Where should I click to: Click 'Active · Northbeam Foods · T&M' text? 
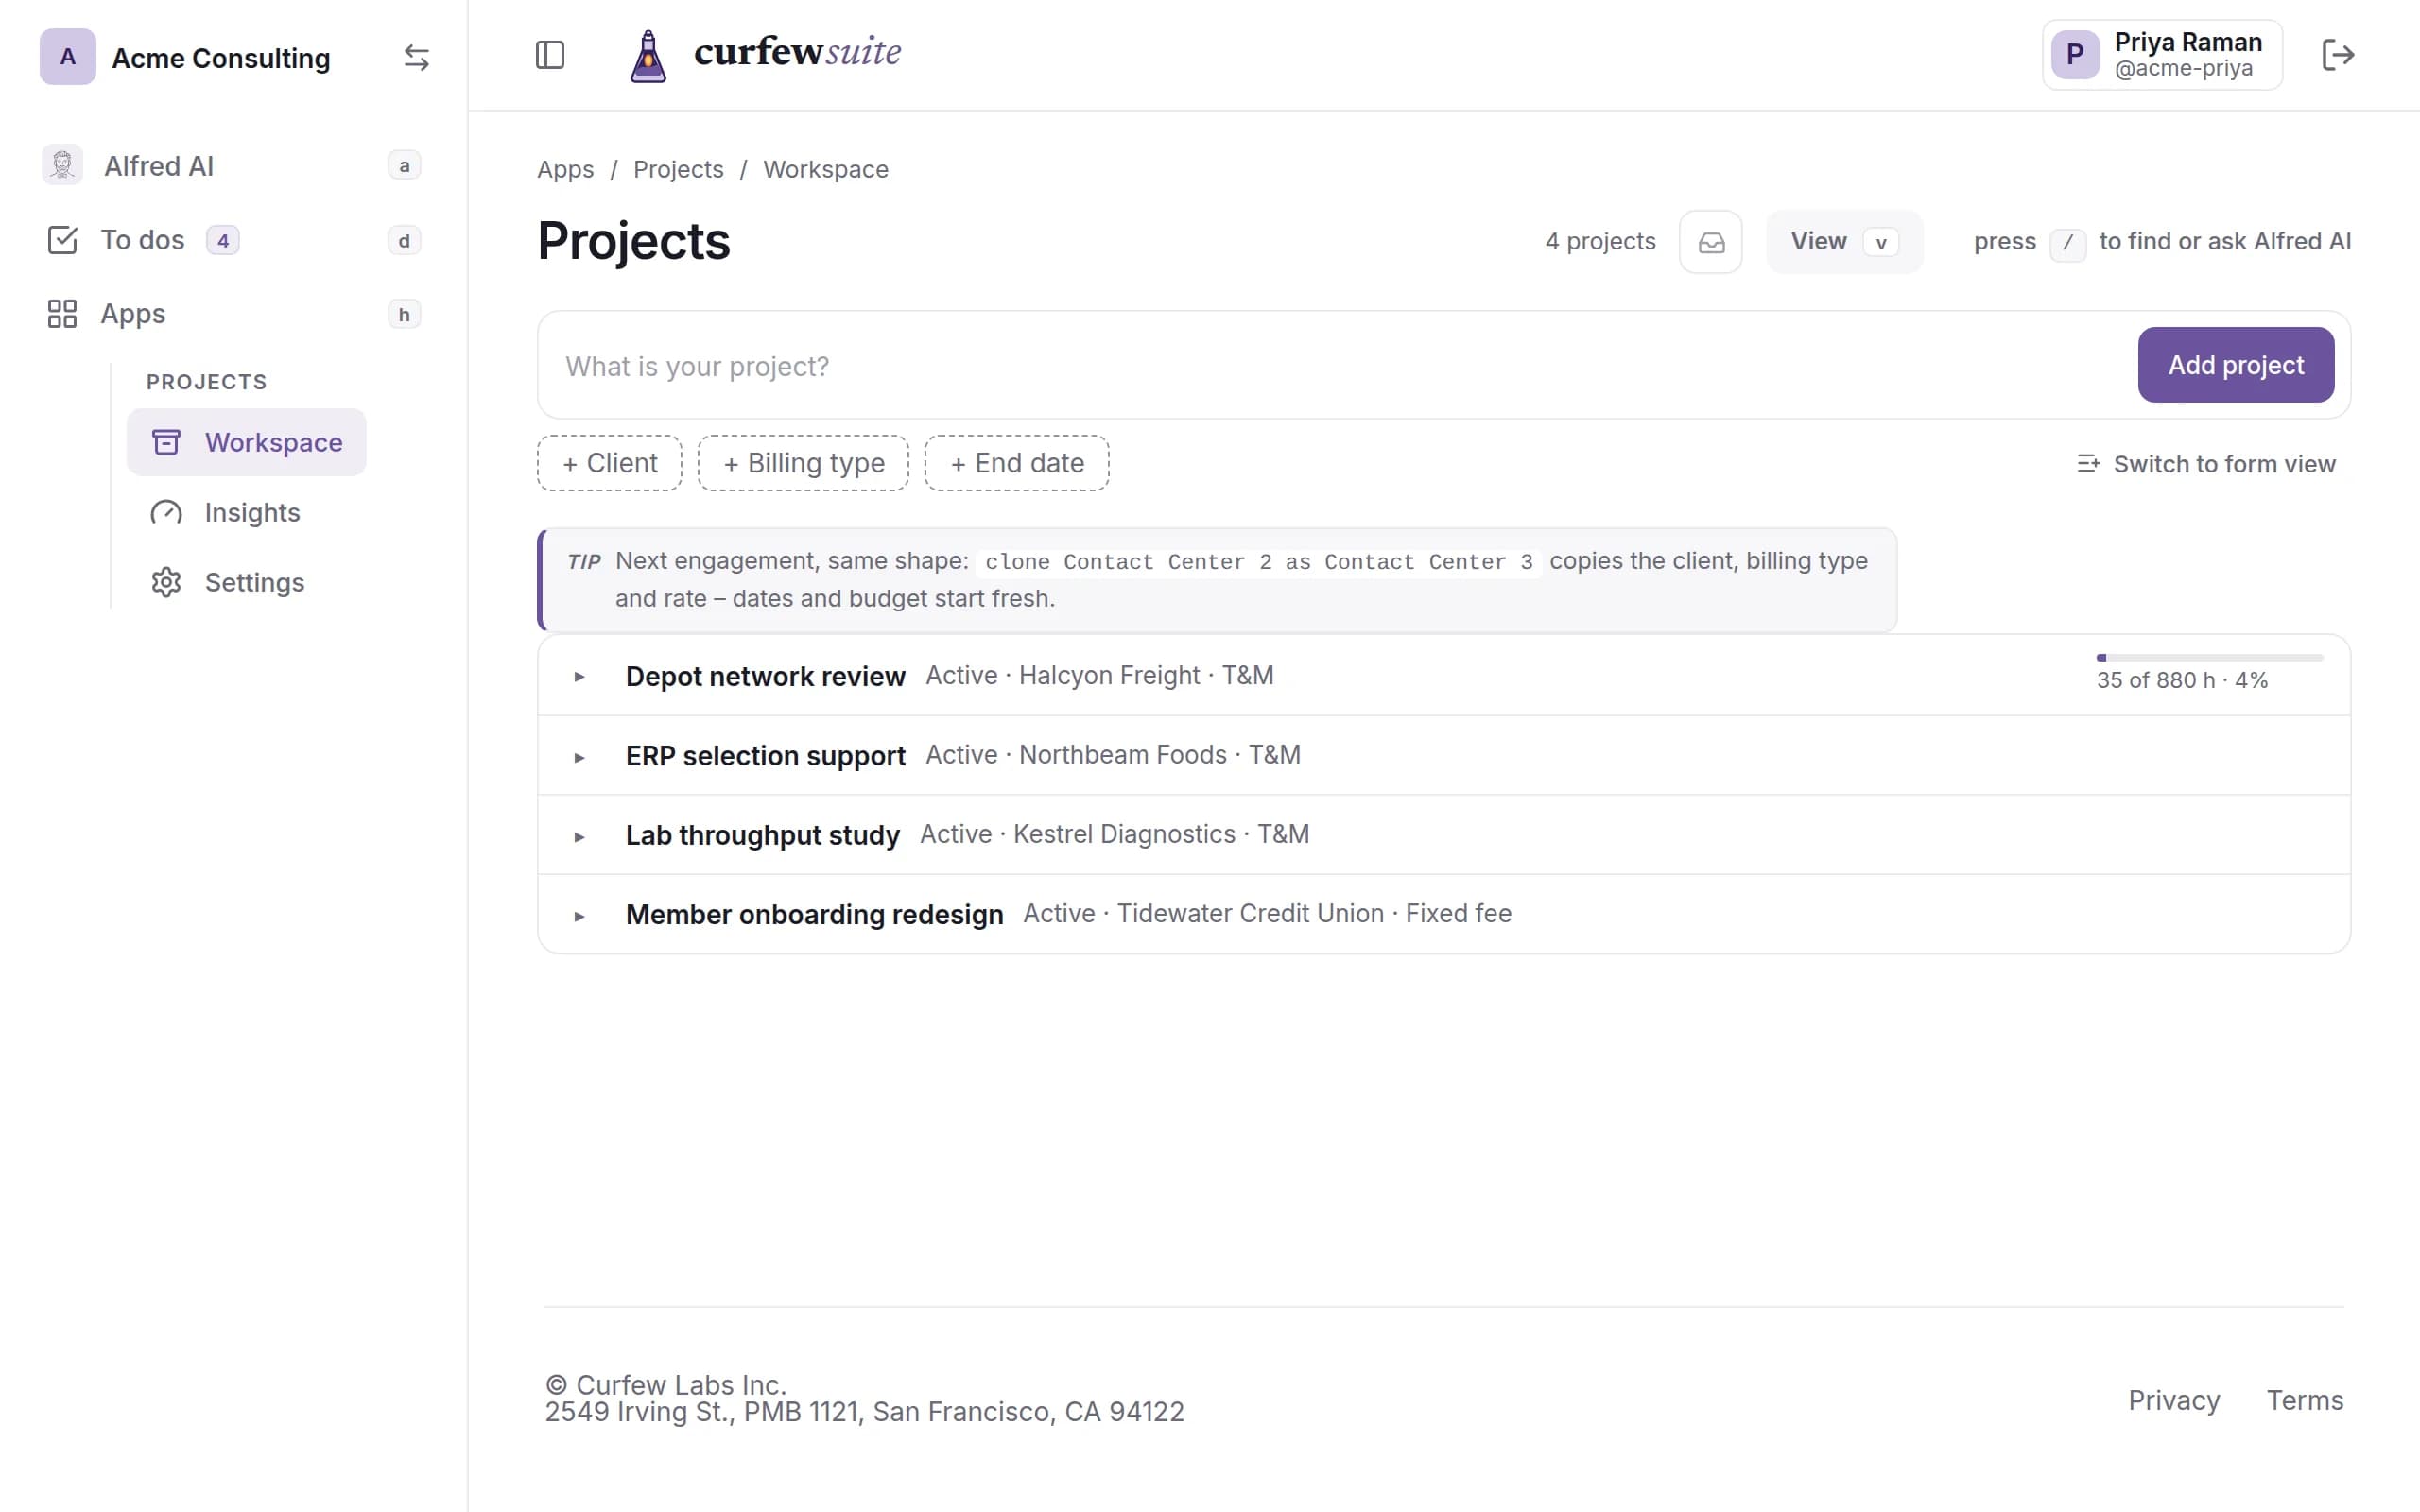(1113, 755)
